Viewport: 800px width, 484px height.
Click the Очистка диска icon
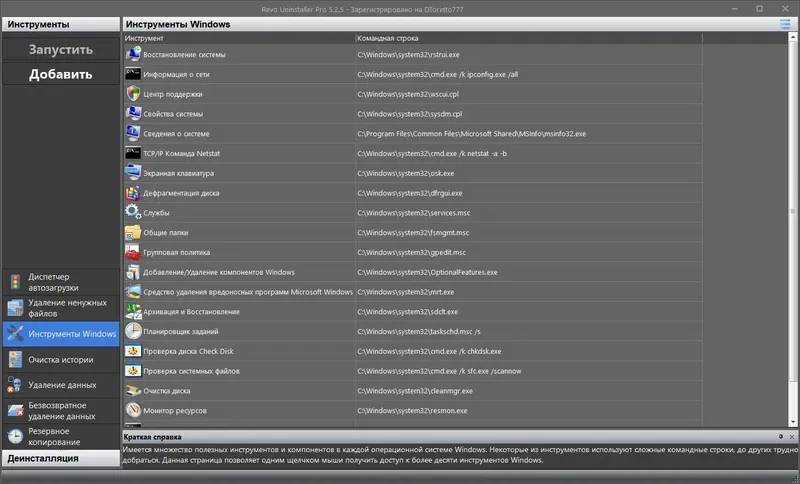click(133, 391)
